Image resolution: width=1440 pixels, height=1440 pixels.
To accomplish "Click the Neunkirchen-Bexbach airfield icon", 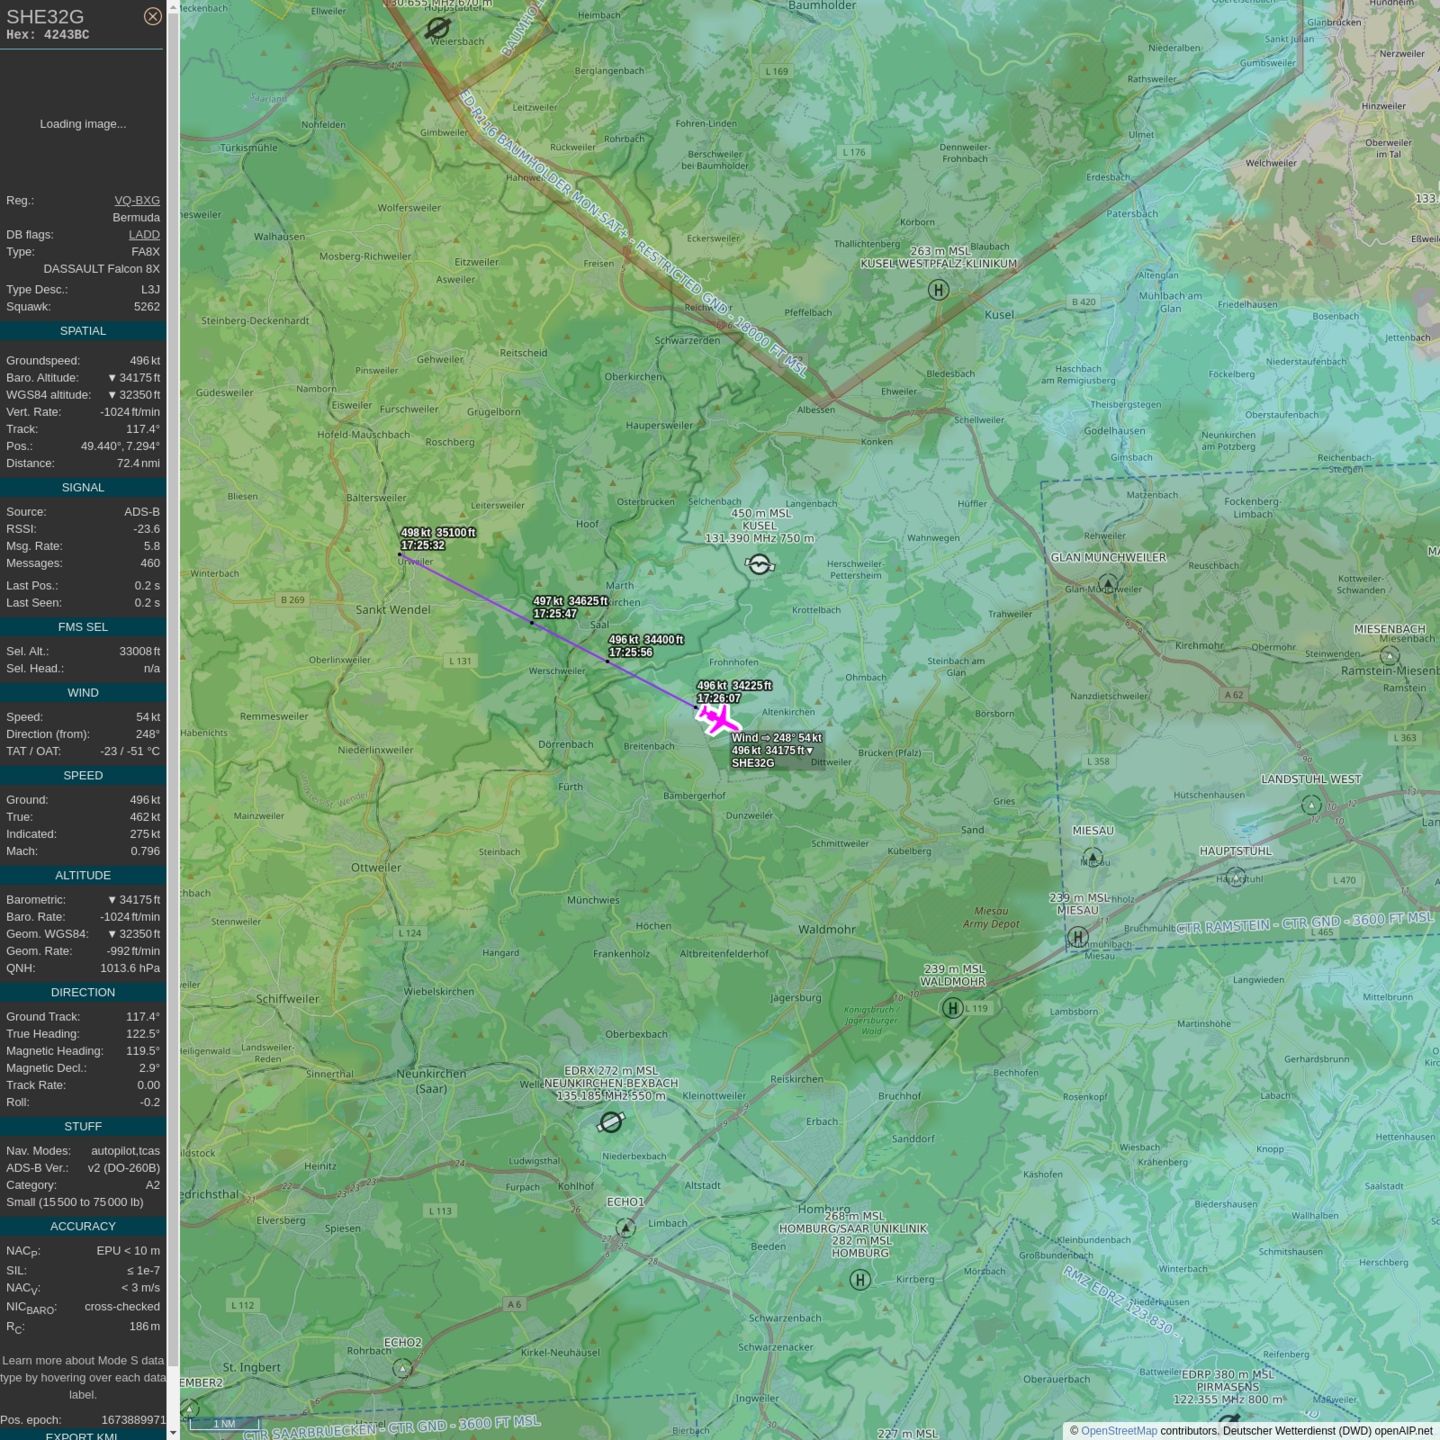I will tap(610, 1122).
